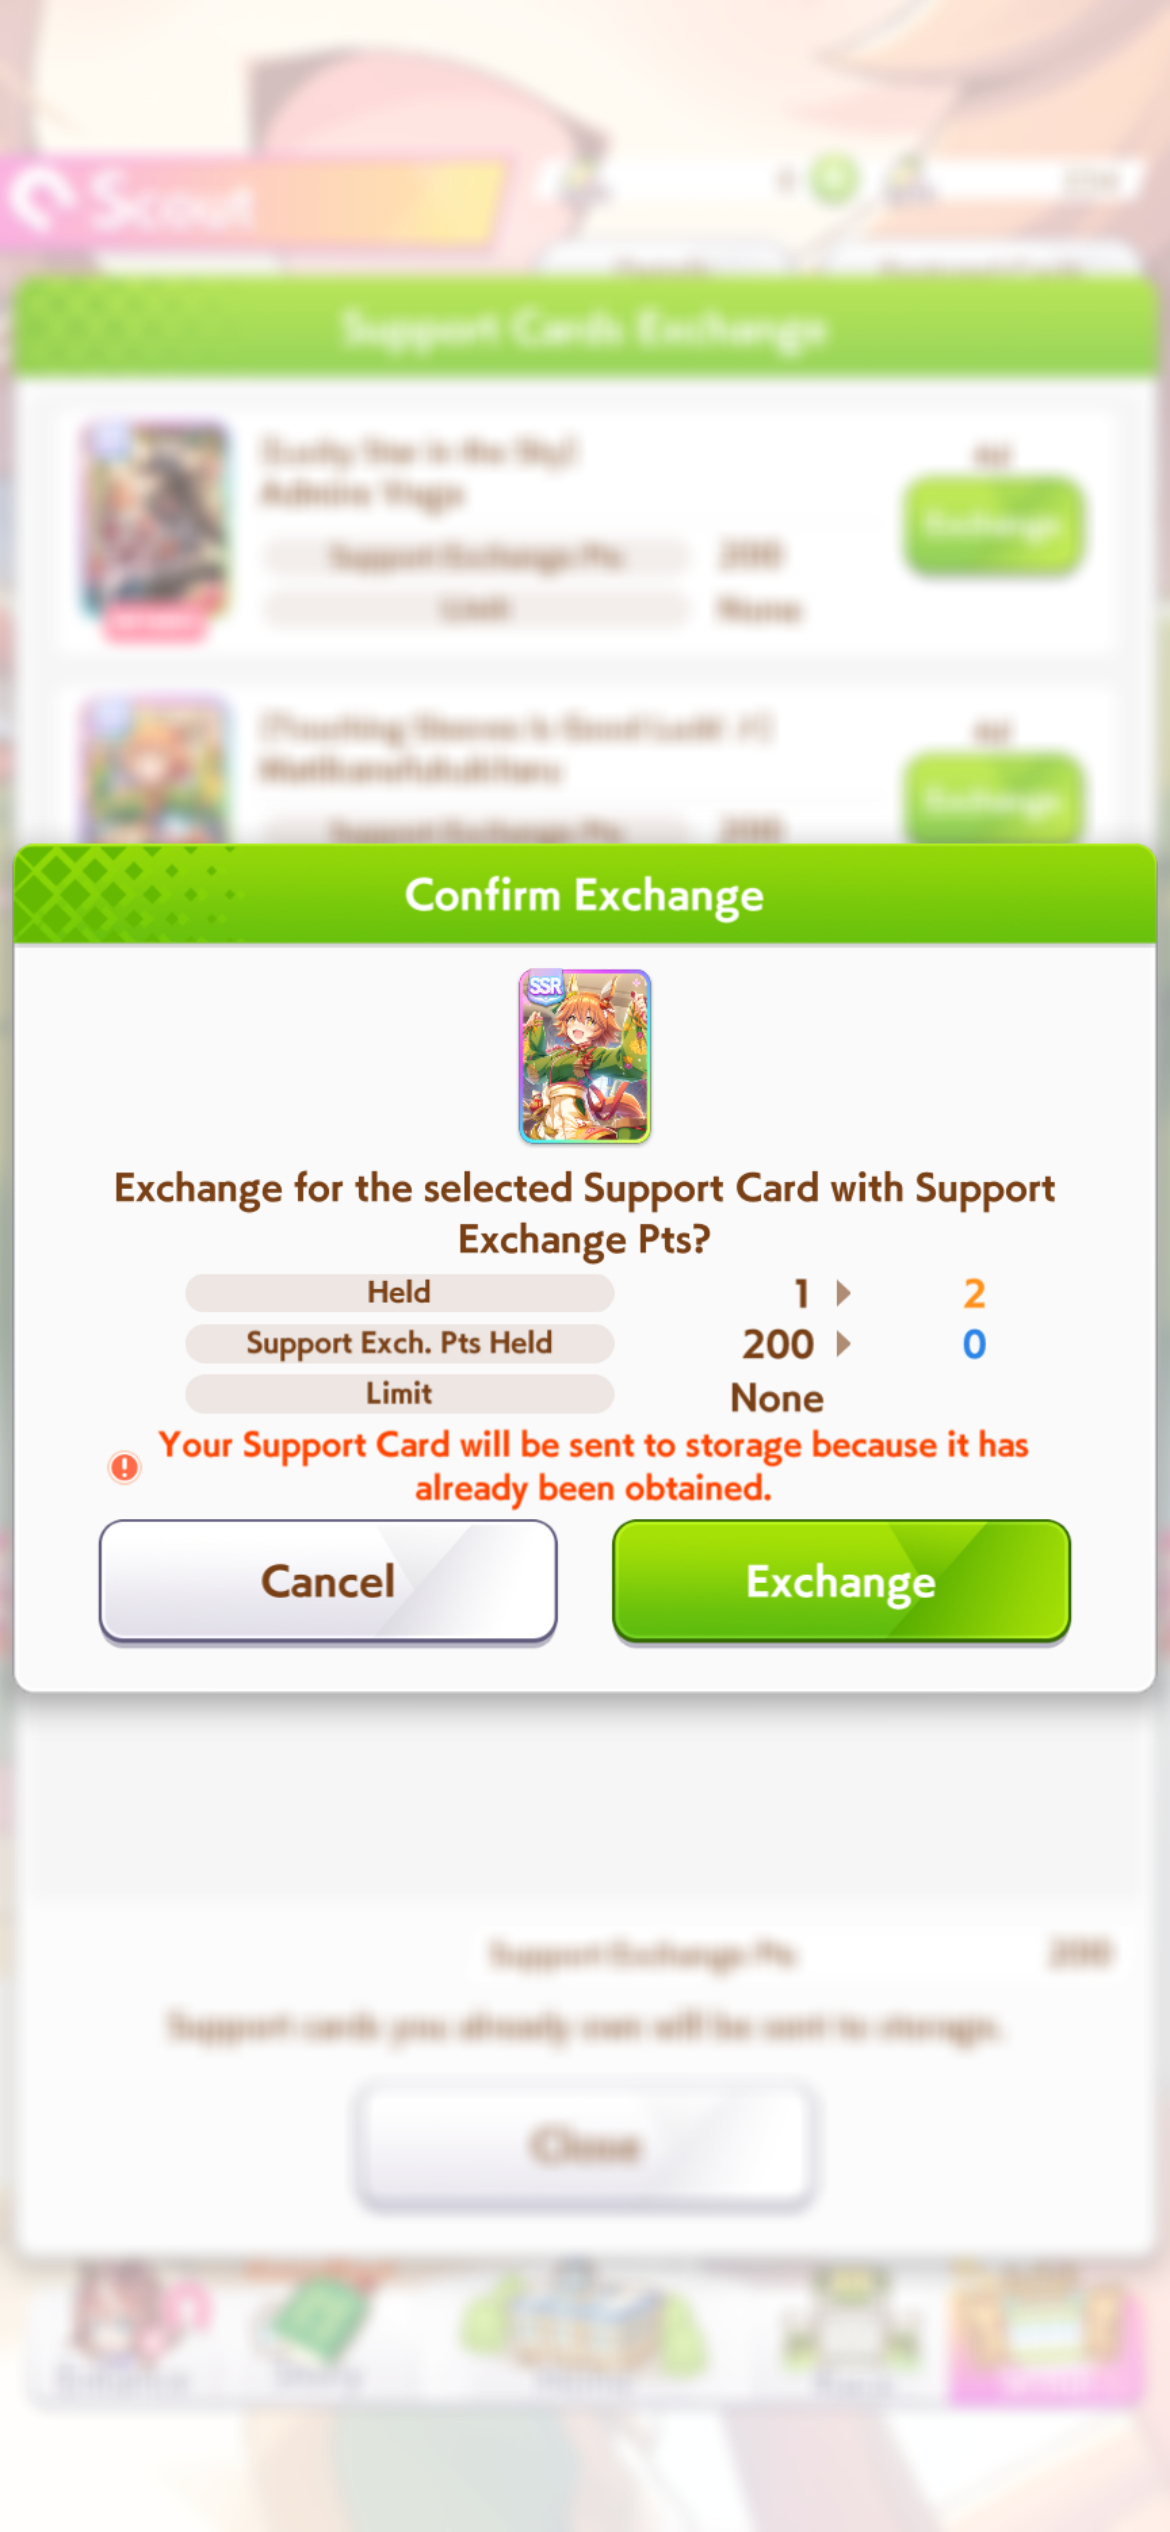Click the arrow next to Held count

coord(843,1293)
